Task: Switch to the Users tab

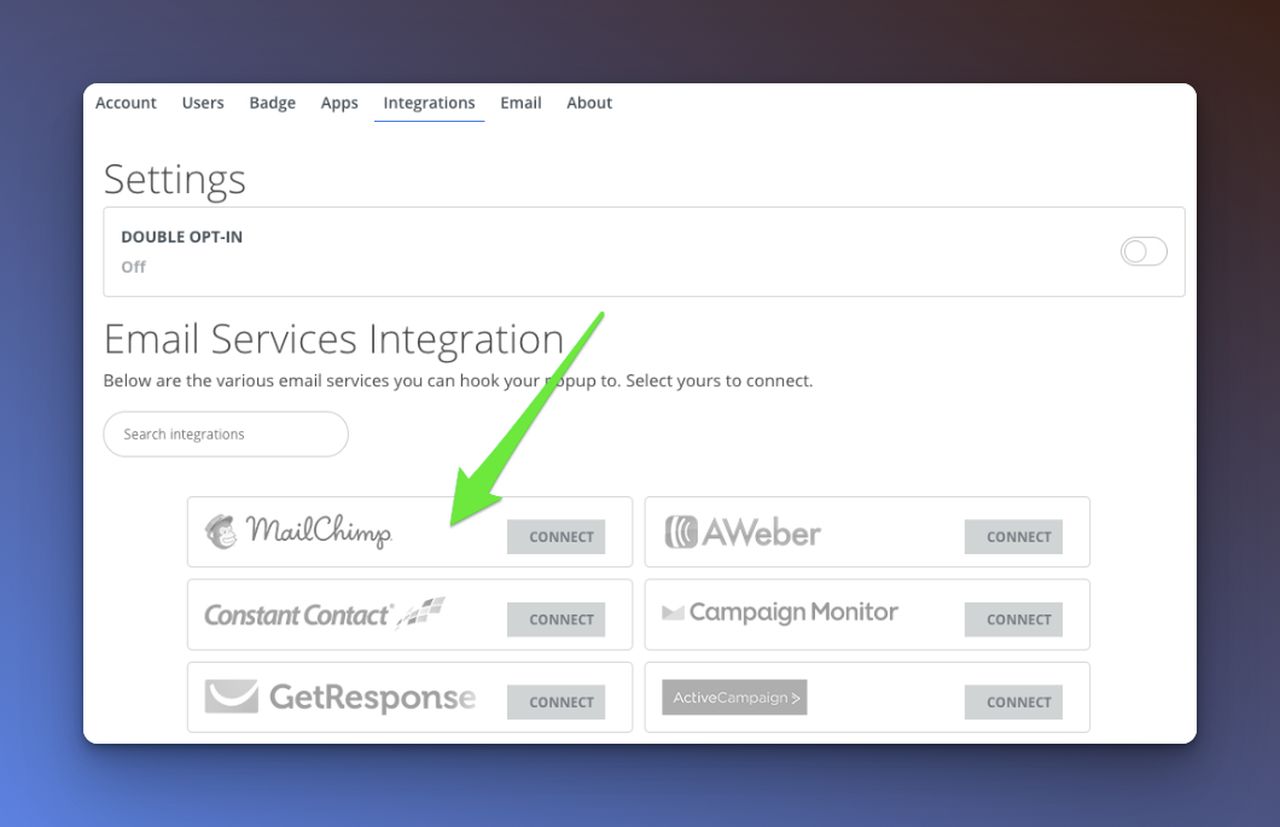Action: 203,103
